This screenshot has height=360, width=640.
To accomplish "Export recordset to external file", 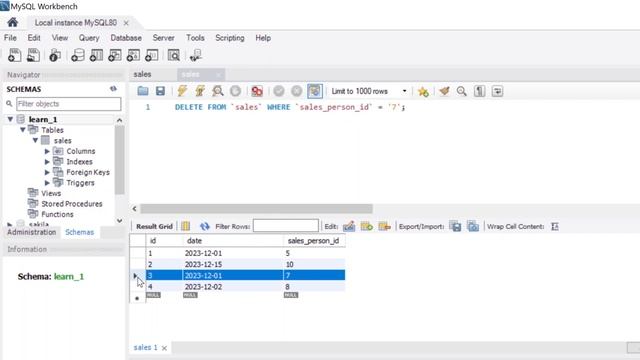I will (x=455, y=226).
